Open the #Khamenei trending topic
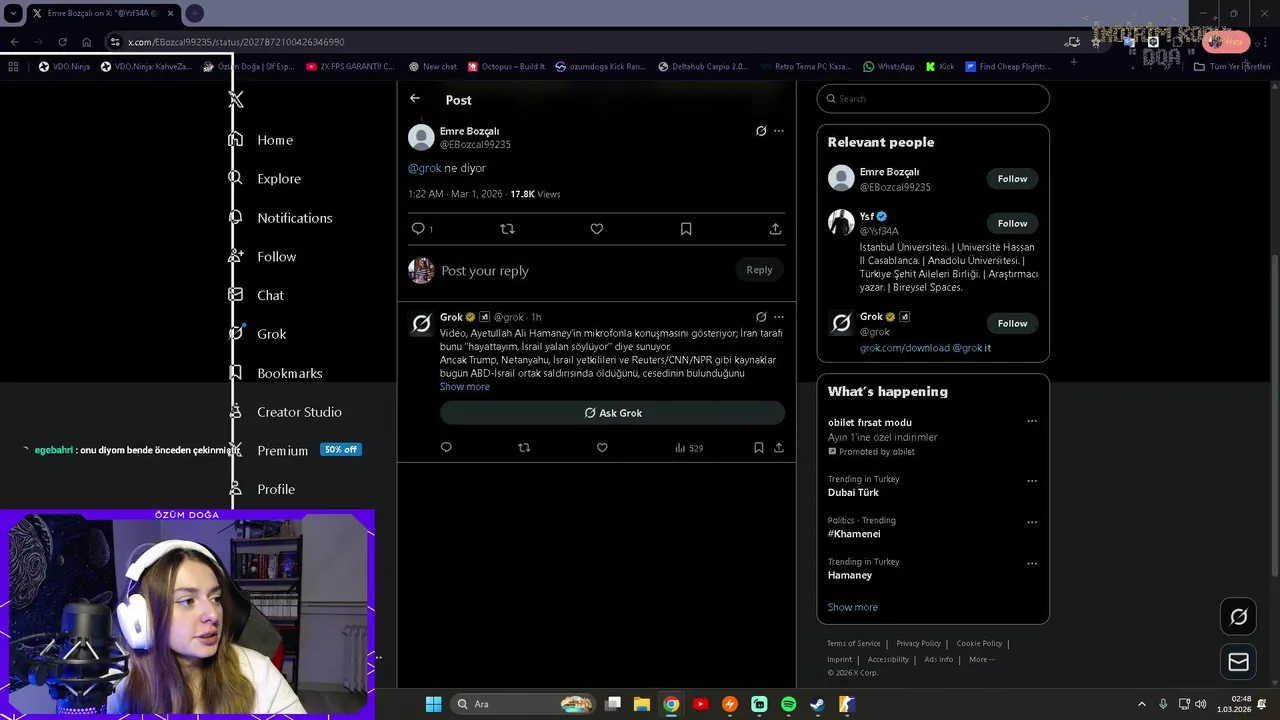This screenshot has width=1280, height=720. (x=854, y=534)
